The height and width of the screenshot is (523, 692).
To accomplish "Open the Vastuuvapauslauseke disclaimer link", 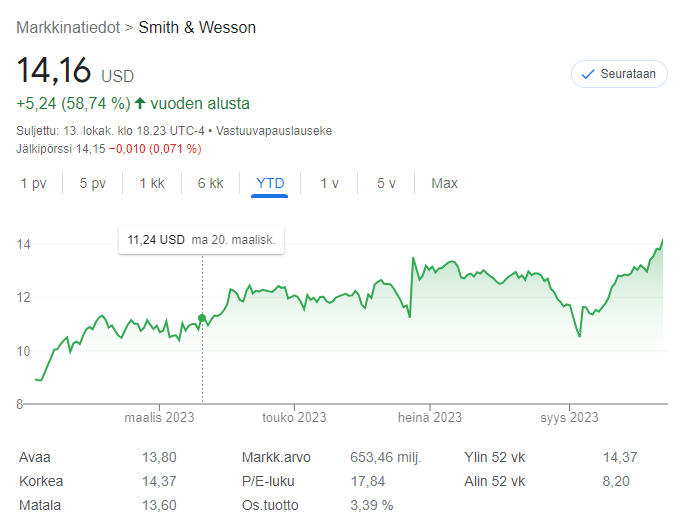I will pyautogui.click(x=274, y=131).
